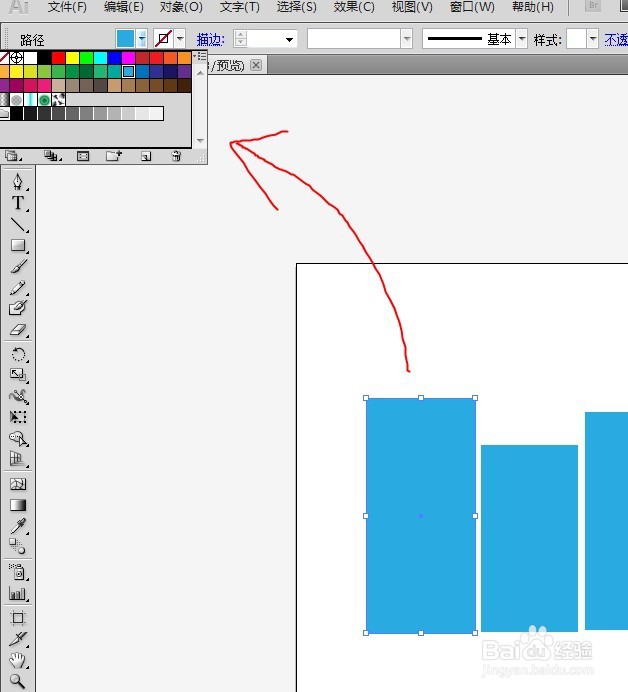
Task: Open the fill color dropdown arrow
Action: point(142,39)
